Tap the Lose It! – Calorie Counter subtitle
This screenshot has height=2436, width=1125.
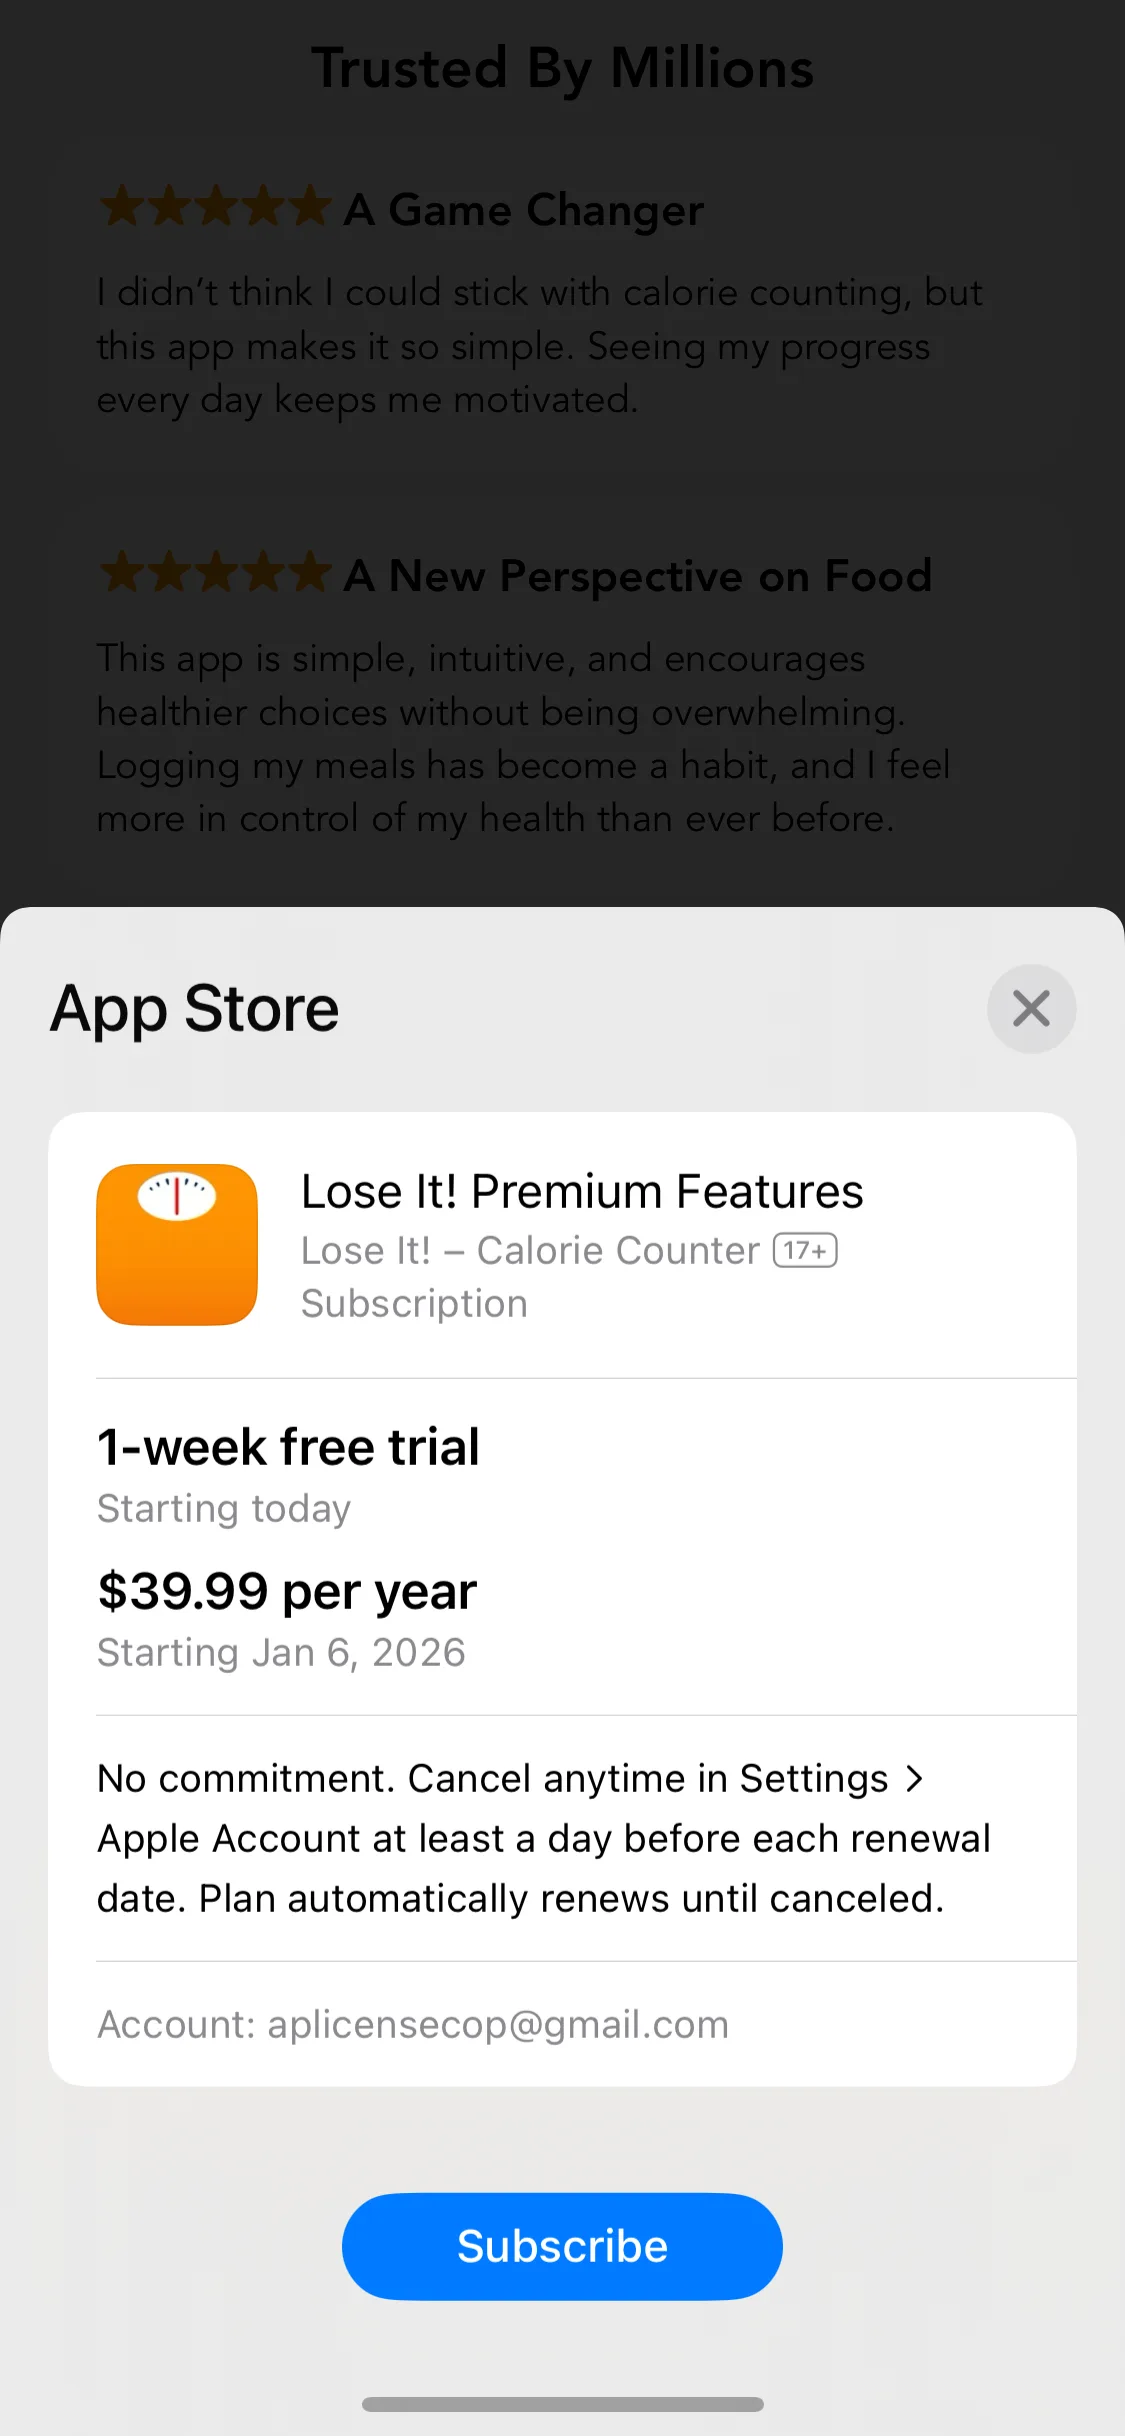(x=530, y=1250)
